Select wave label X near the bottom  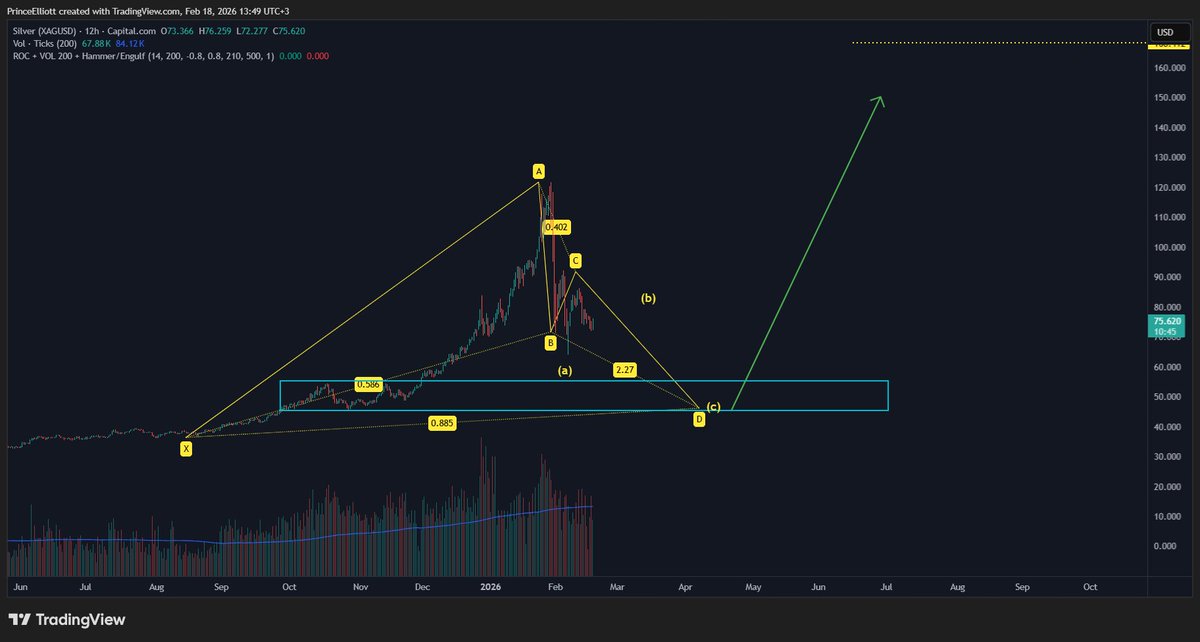tap(186, 449)
